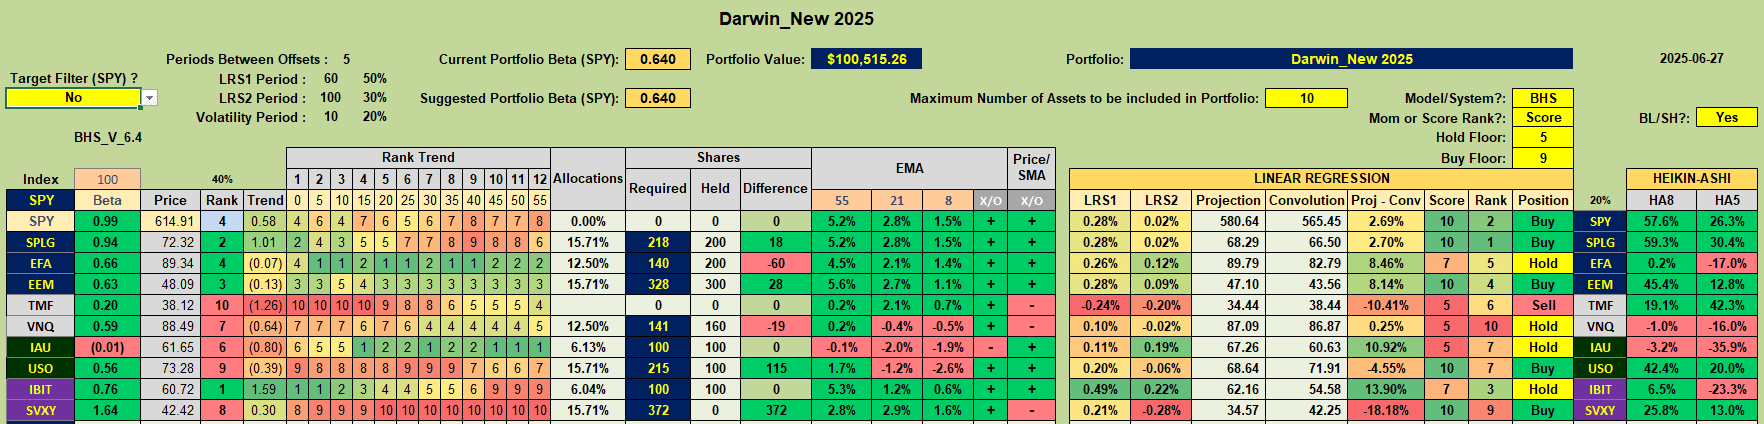Screen dimensions: 1764x424
Task: Click the EEM required shares 328
Action: click(x=658, y=284)
